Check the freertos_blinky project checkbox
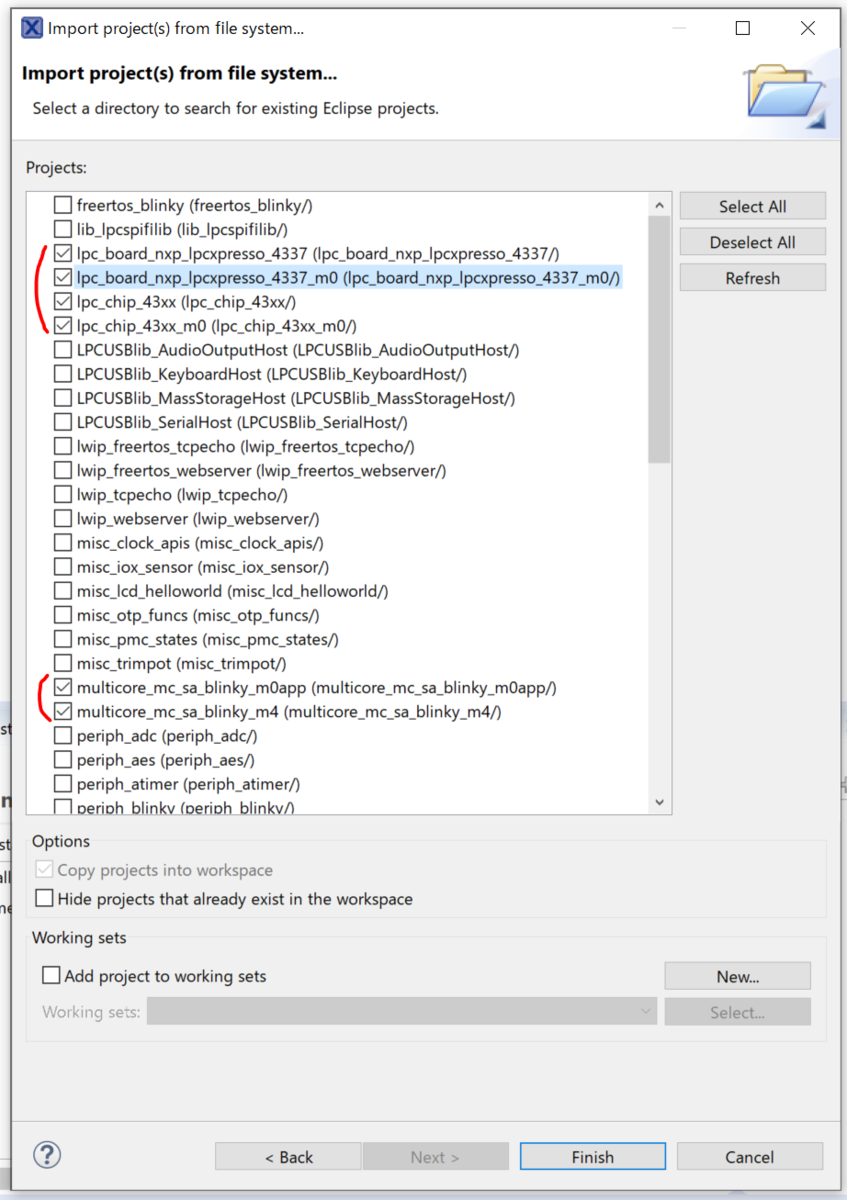Viewport: 847px width, 1200px height. tap(63, 205)
